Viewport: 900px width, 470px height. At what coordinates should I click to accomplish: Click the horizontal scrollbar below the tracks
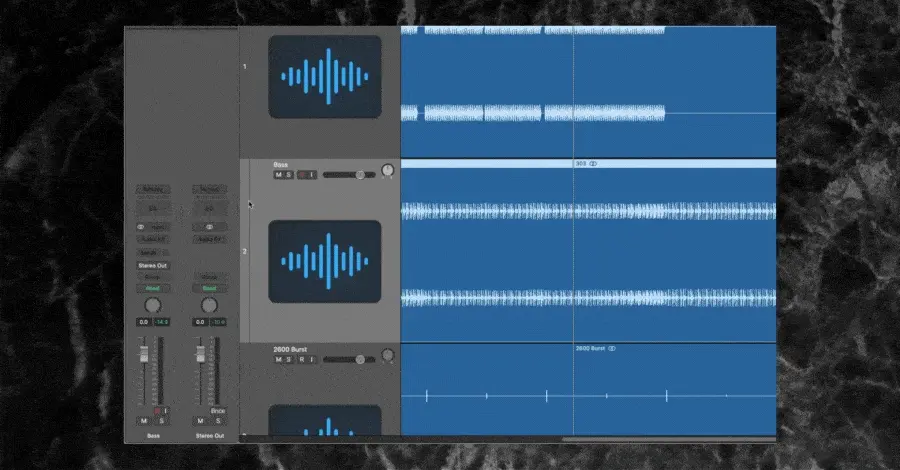point(669,440)
